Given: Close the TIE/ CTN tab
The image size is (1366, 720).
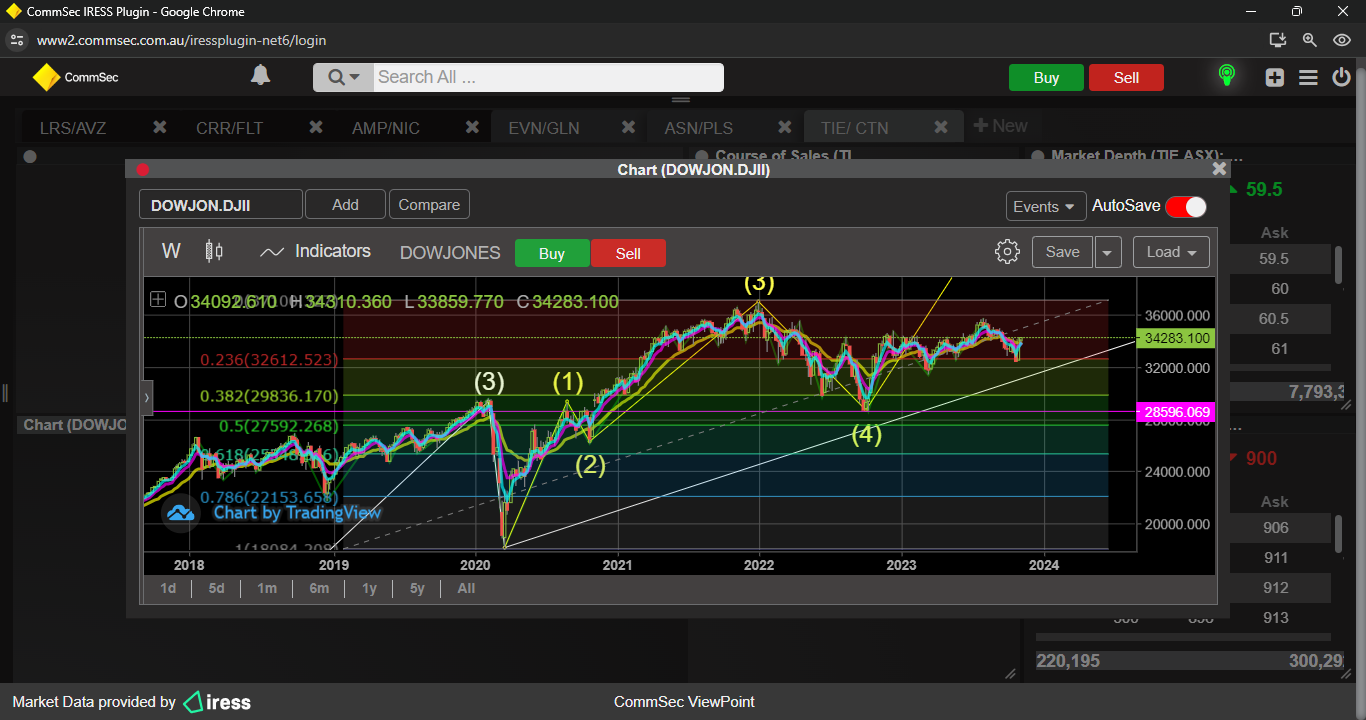Looking at the screenshot, I should (x=941, y=127).
